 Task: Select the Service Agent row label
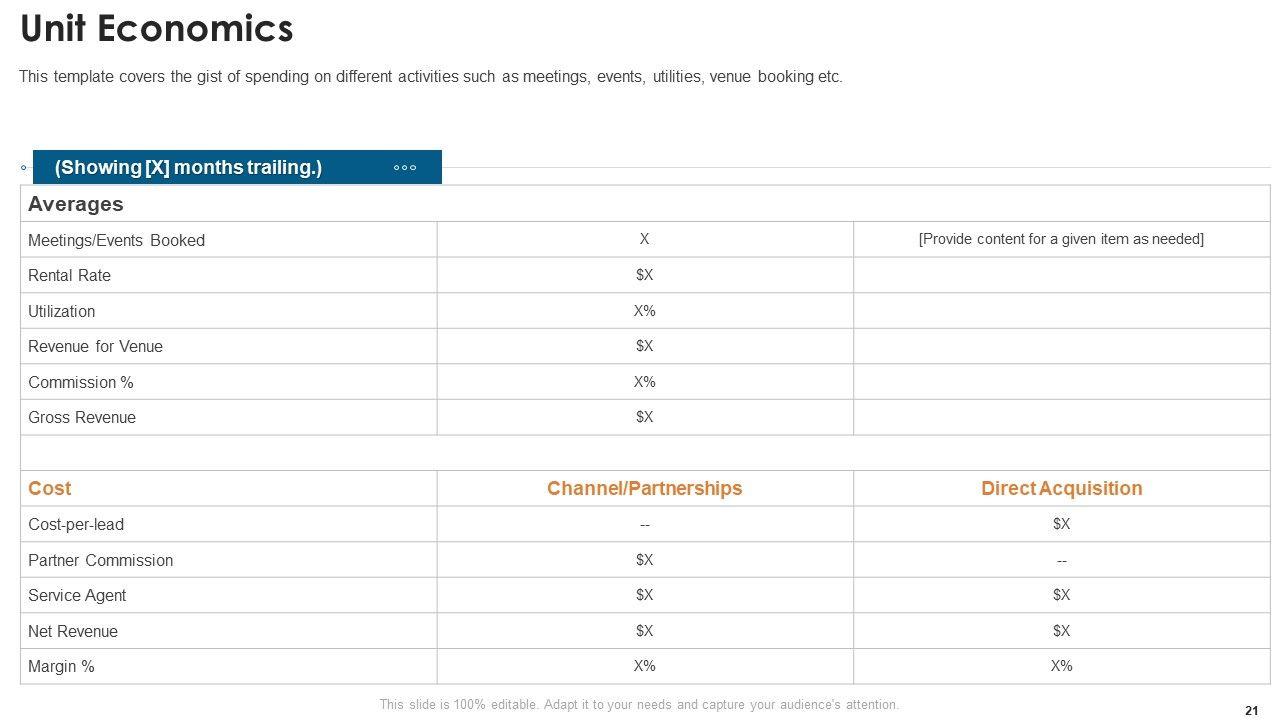click(x=77, y=595)
